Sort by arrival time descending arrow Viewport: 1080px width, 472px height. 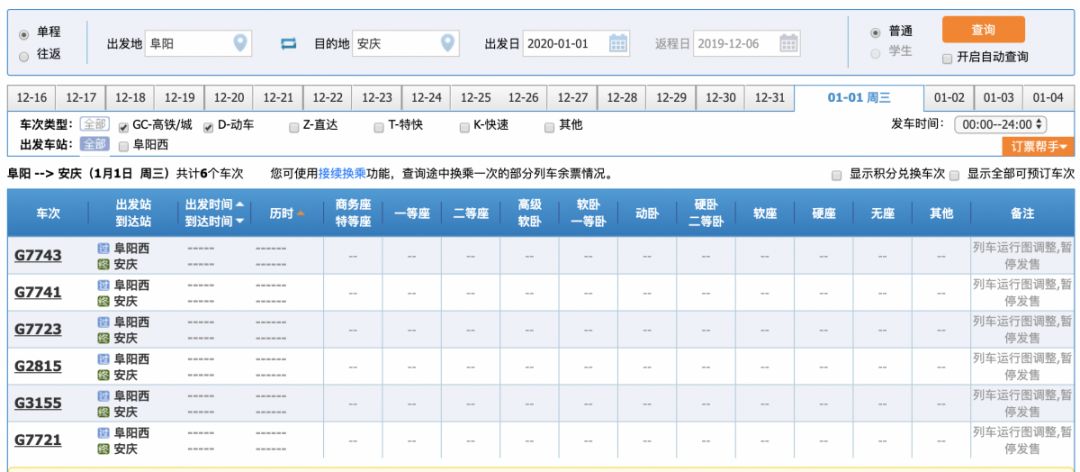click(239, 221)
